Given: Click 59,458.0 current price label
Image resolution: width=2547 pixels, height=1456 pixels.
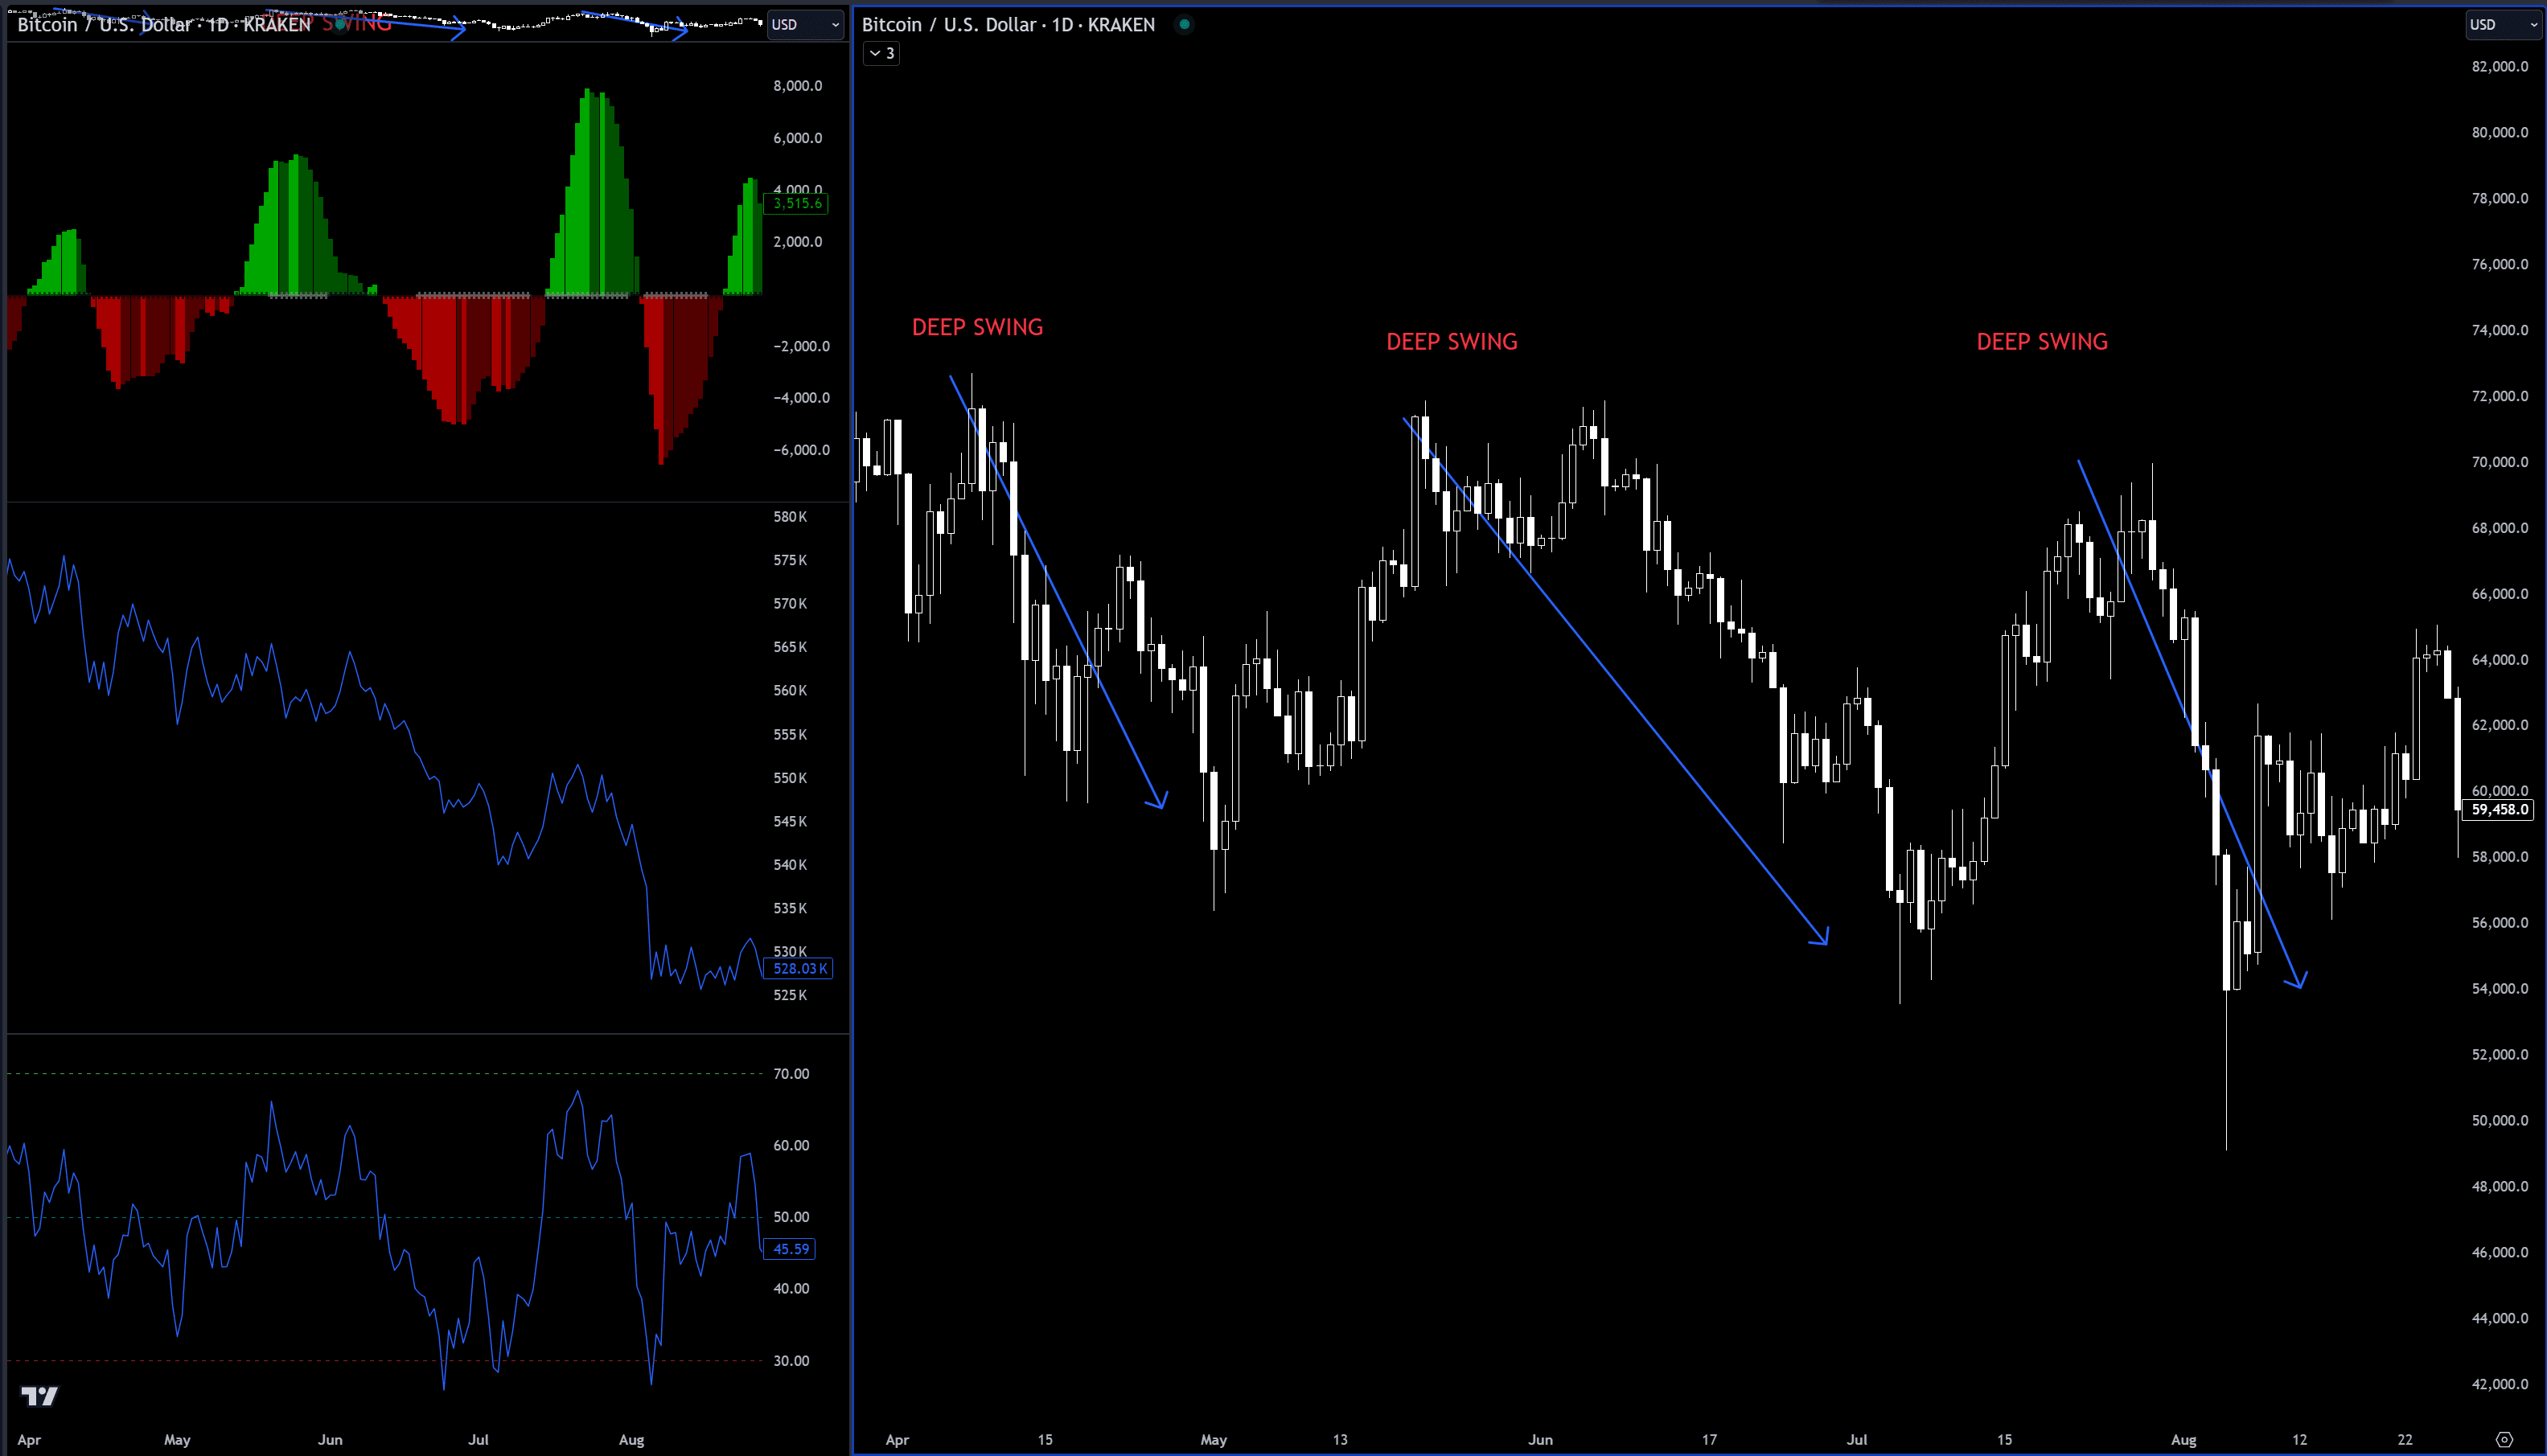Looking at the screenshot, I should tap(2498, 809).
